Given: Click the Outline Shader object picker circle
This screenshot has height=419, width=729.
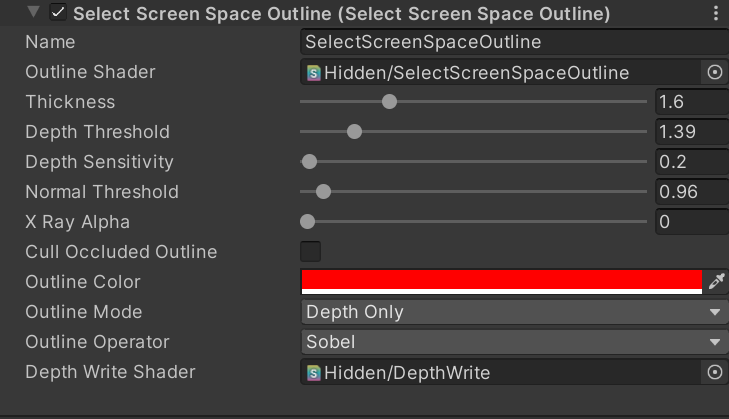Looking at the screenshot, I should (x=714, y=72).
